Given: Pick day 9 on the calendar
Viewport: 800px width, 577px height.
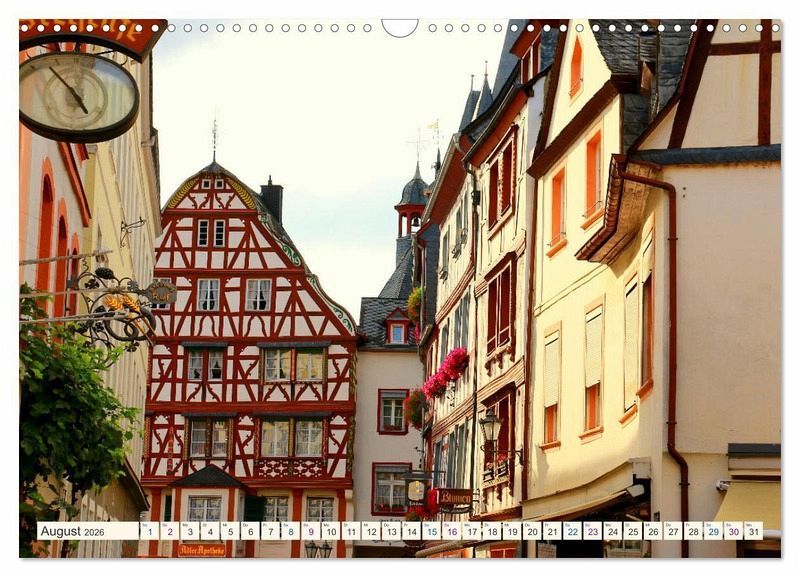Looking at the screenshot, I should click(x=310, y=531).
